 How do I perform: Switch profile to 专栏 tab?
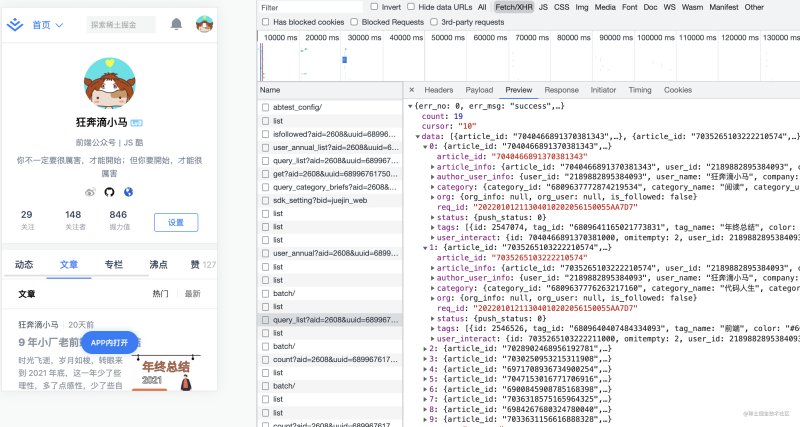click(114, 264)
